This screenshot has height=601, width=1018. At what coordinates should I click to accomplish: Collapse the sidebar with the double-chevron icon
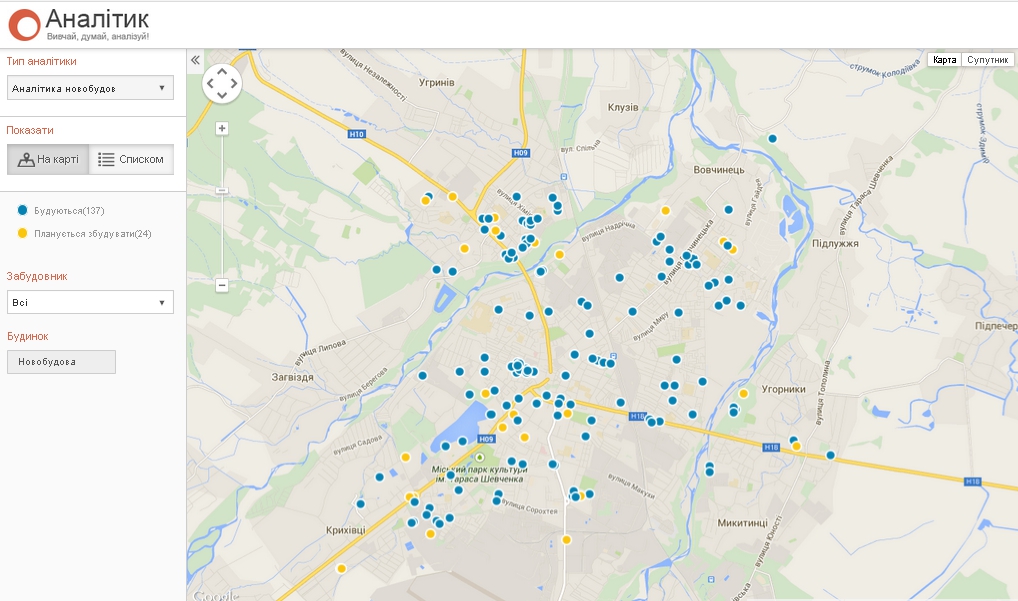pyautogui.click(x=195, y=60)
